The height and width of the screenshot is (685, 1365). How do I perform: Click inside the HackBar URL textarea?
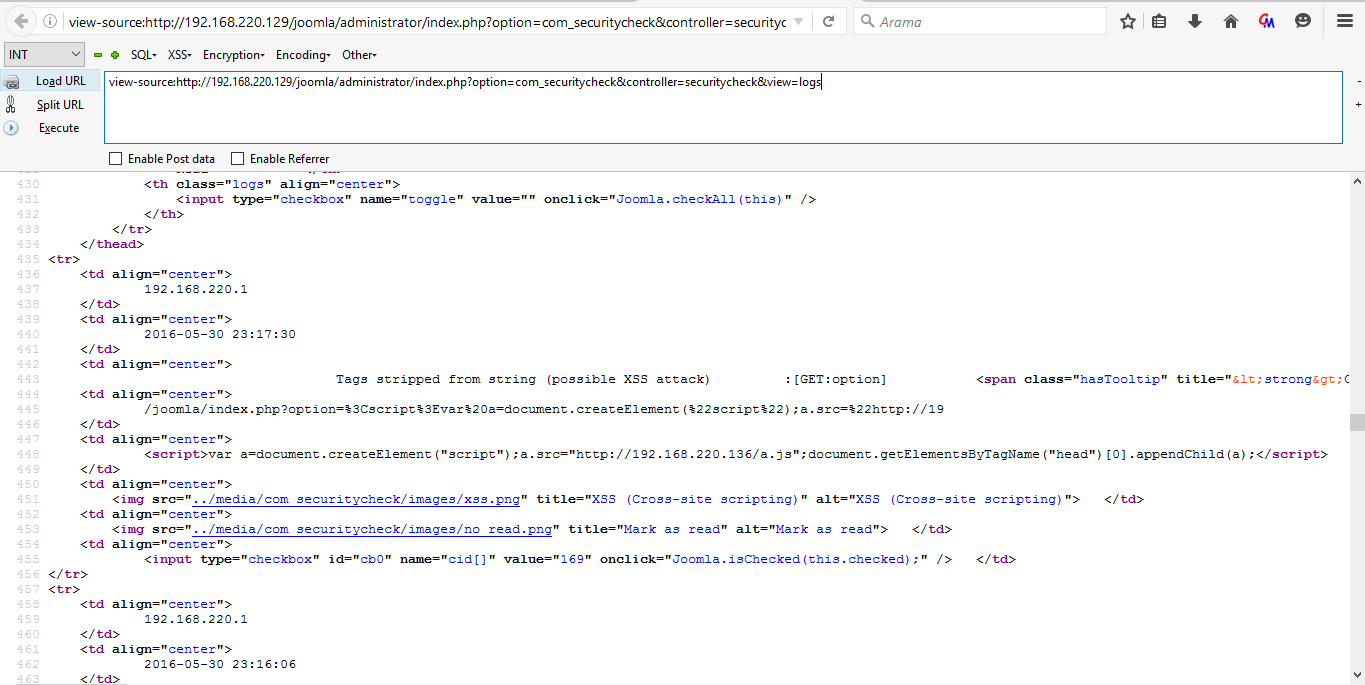pyautogui.click(x=723, y=107)
